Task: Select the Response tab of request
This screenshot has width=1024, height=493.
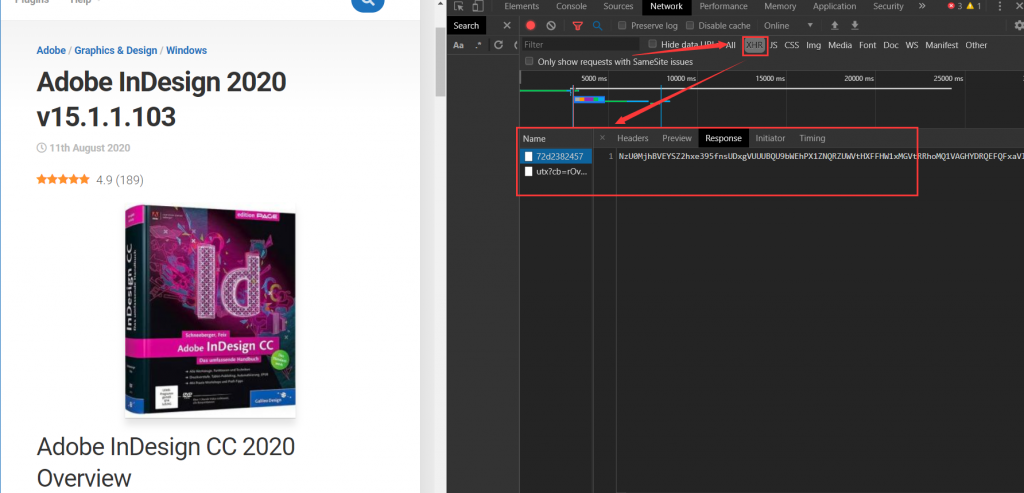Action: (x=724, y=138)
